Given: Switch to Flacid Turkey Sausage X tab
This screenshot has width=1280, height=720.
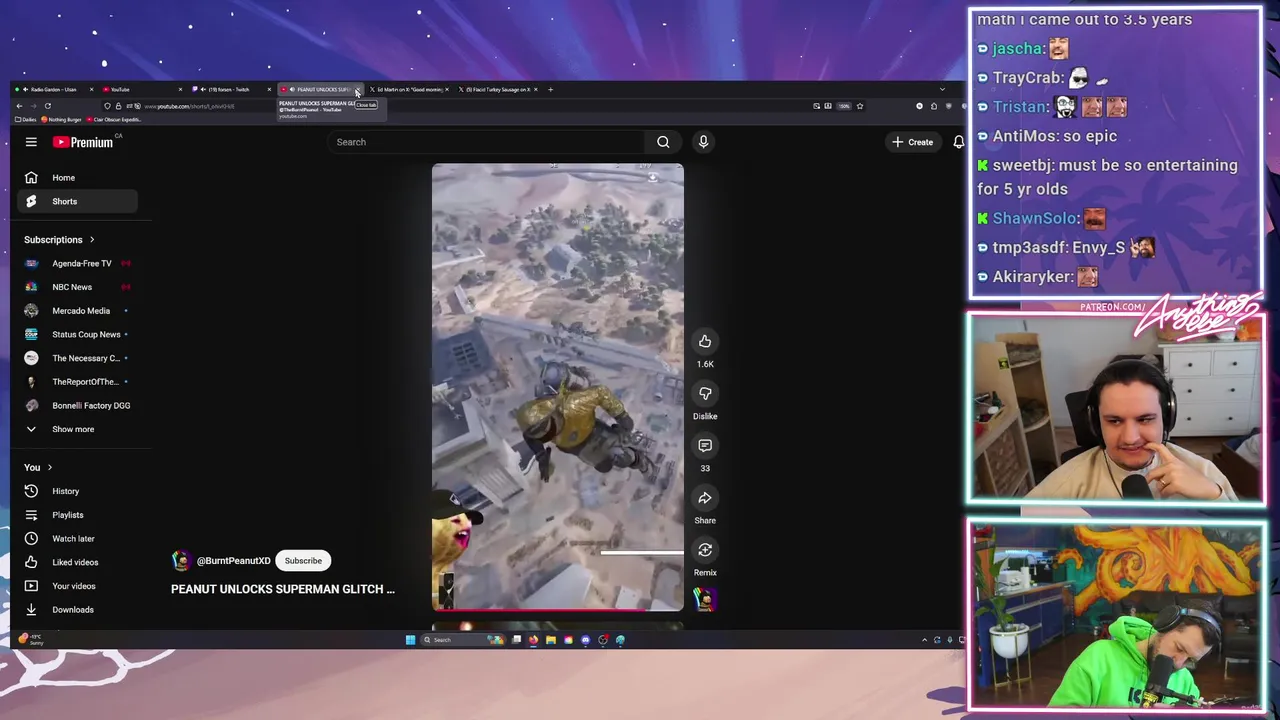Looking at the screenshot, I should click(x=497, y=89).
